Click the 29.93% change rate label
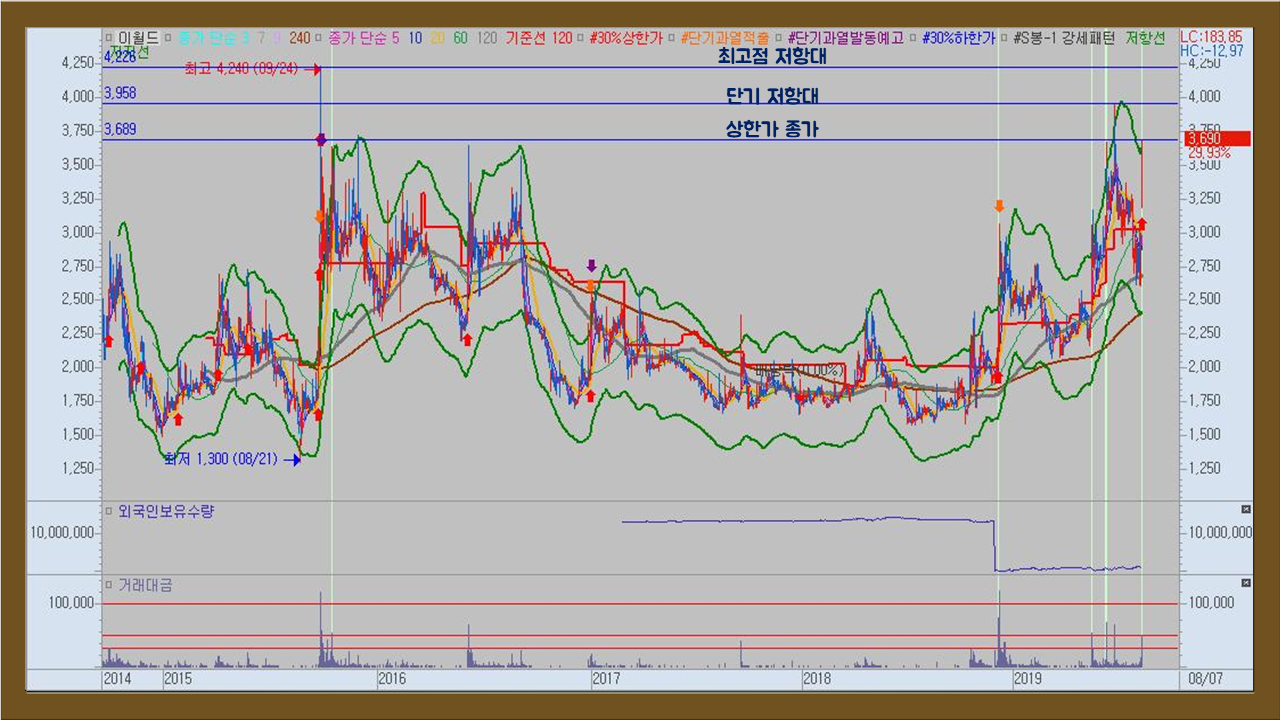This screenshot has height=720, width=1280. (1208, 152)
